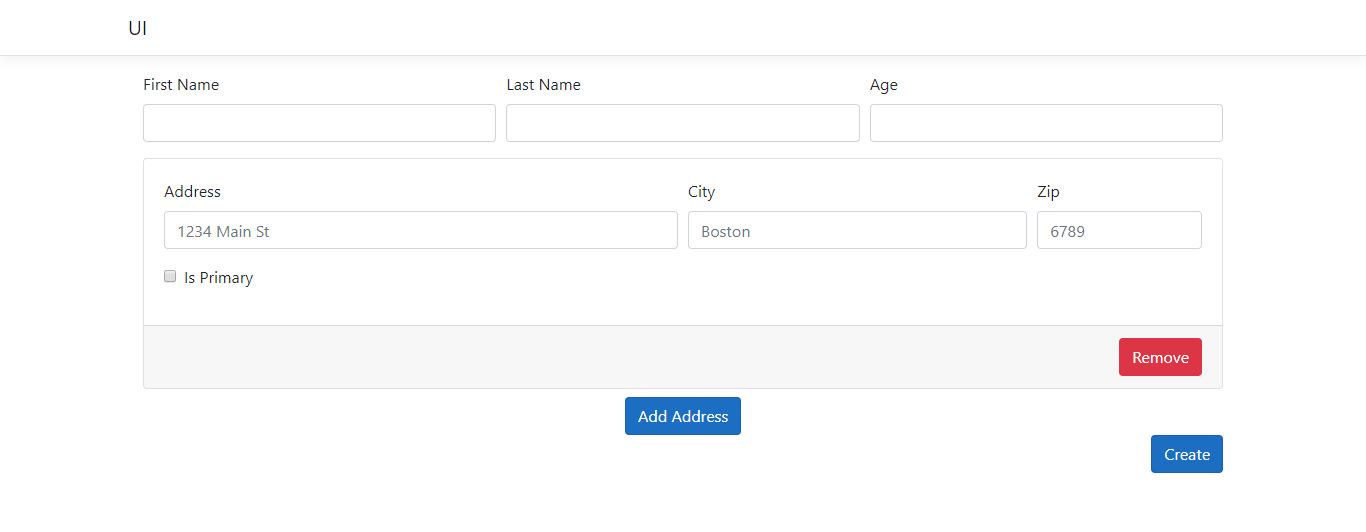This screenshot has width=1366, height=532.
Task: Select the Address field showing 1234 Main St
Action: pos(421,230)
